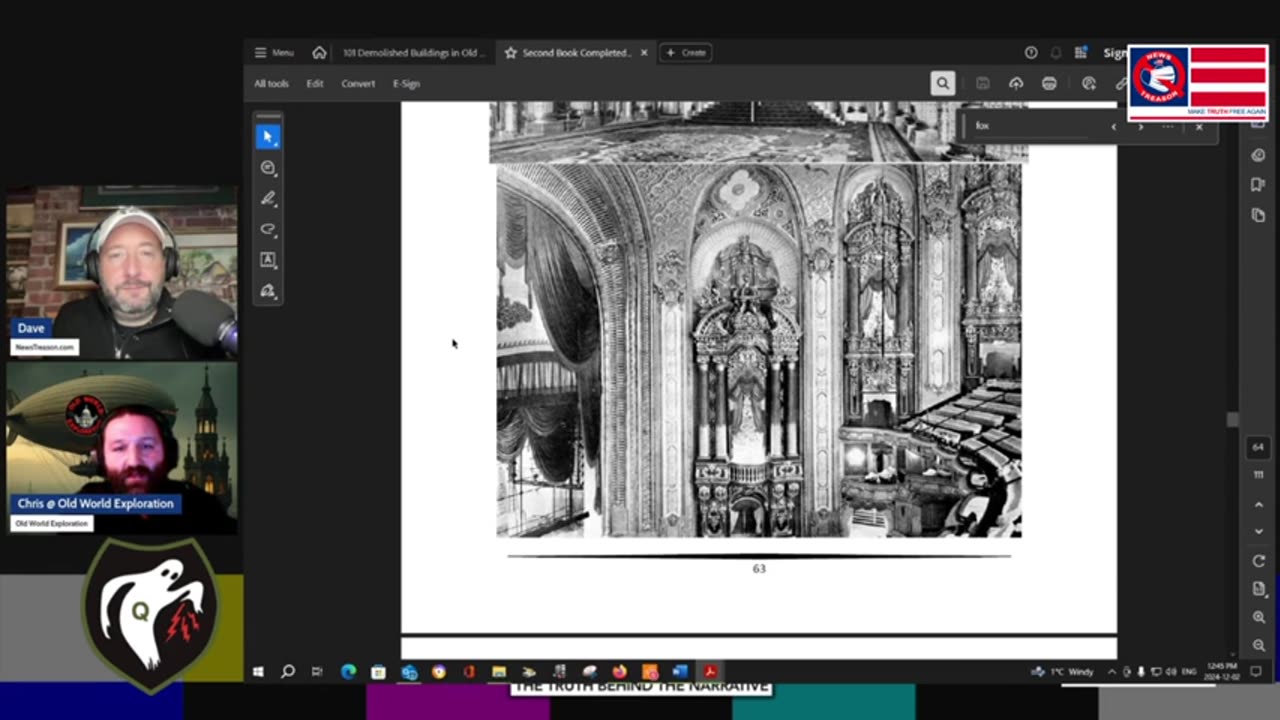Zoom in using the plus magnifier
Viewport: 1280px width, 720px height.
click(1259, 618)
